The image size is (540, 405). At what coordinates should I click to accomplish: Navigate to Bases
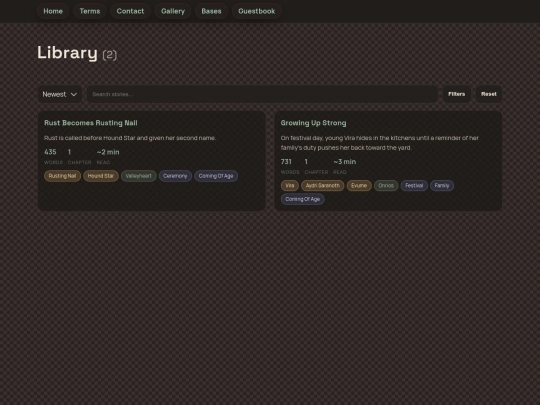pyautogui.click(x=211, y=11)
